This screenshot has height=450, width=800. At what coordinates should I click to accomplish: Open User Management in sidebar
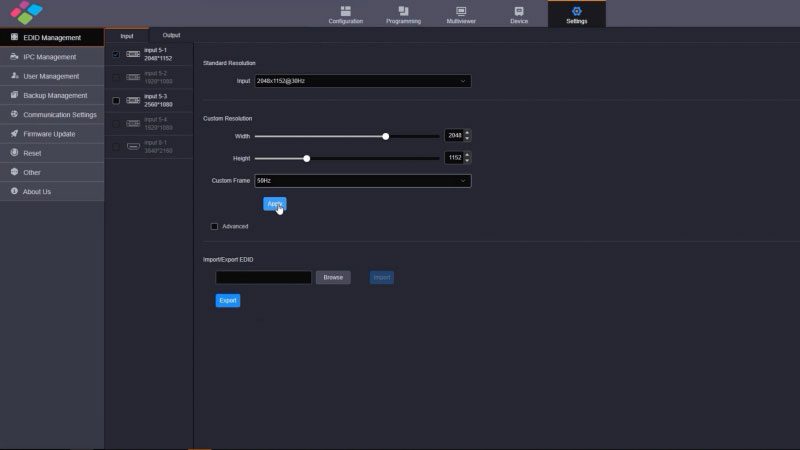click(x=51, y=76)
